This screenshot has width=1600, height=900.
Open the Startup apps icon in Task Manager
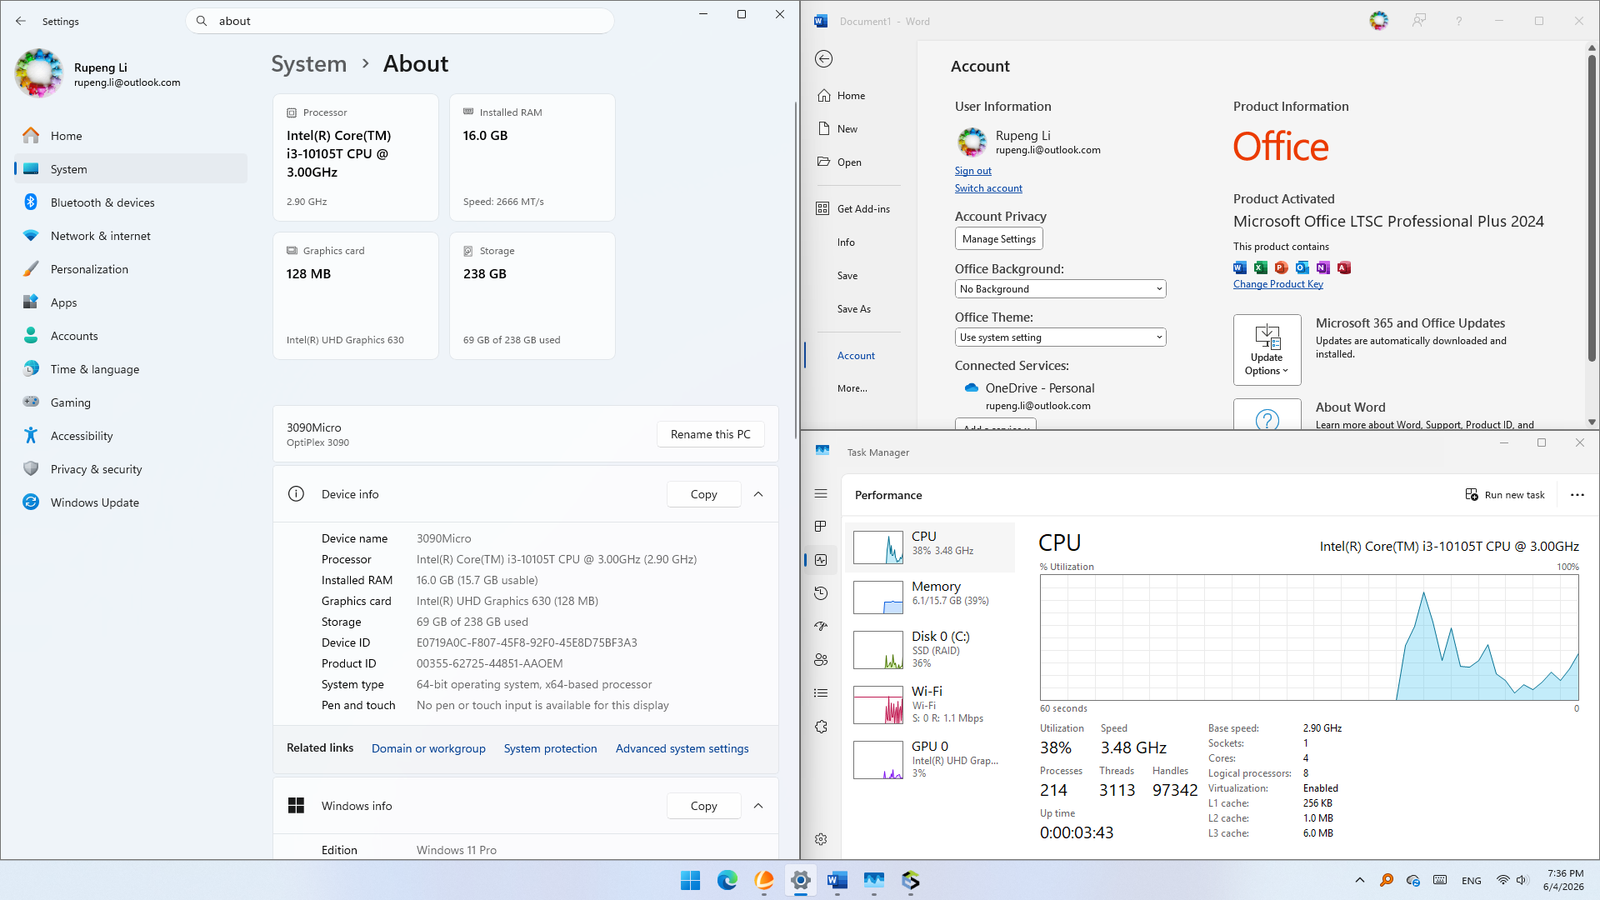click(821, 626)
